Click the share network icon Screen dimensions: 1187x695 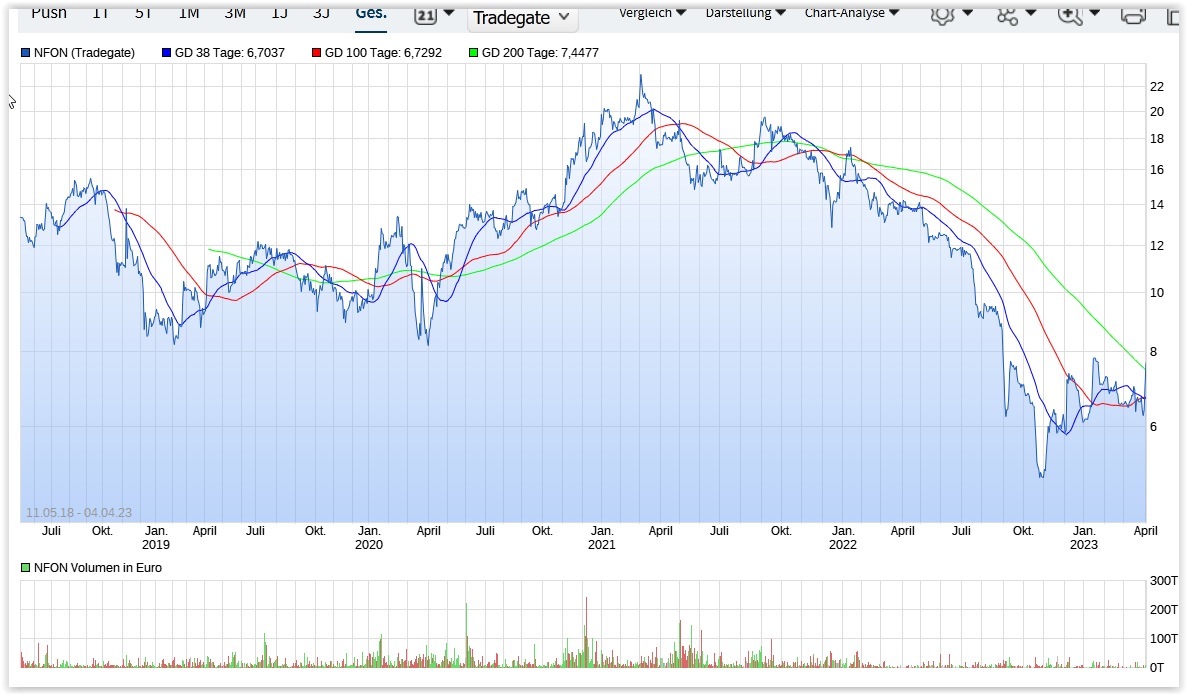tap(1006, 14)
